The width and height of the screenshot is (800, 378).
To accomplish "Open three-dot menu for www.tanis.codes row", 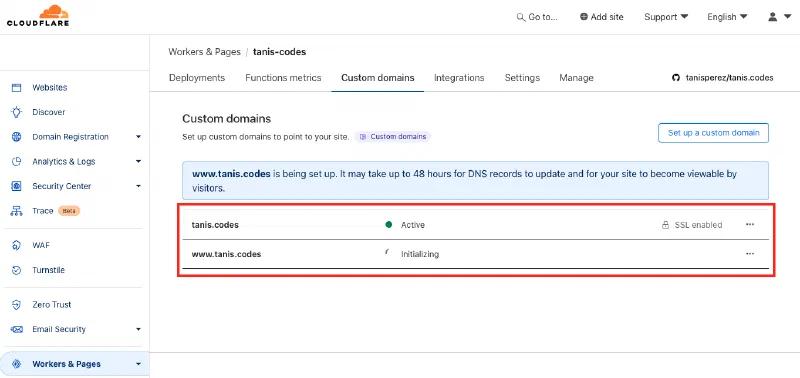I will coord(749,254).
